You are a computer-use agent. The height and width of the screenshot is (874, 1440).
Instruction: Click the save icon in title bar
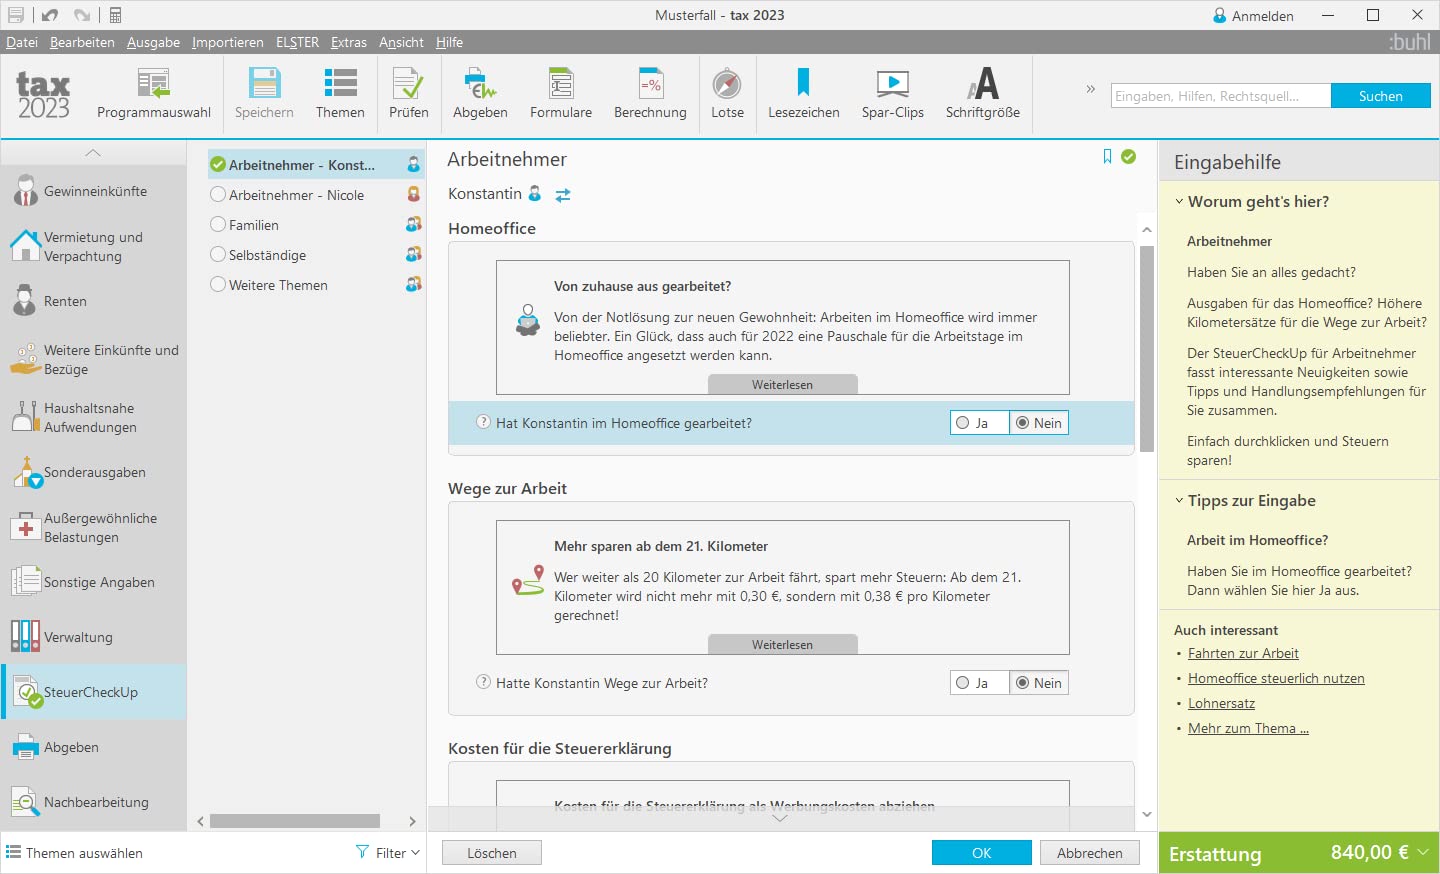15,15
